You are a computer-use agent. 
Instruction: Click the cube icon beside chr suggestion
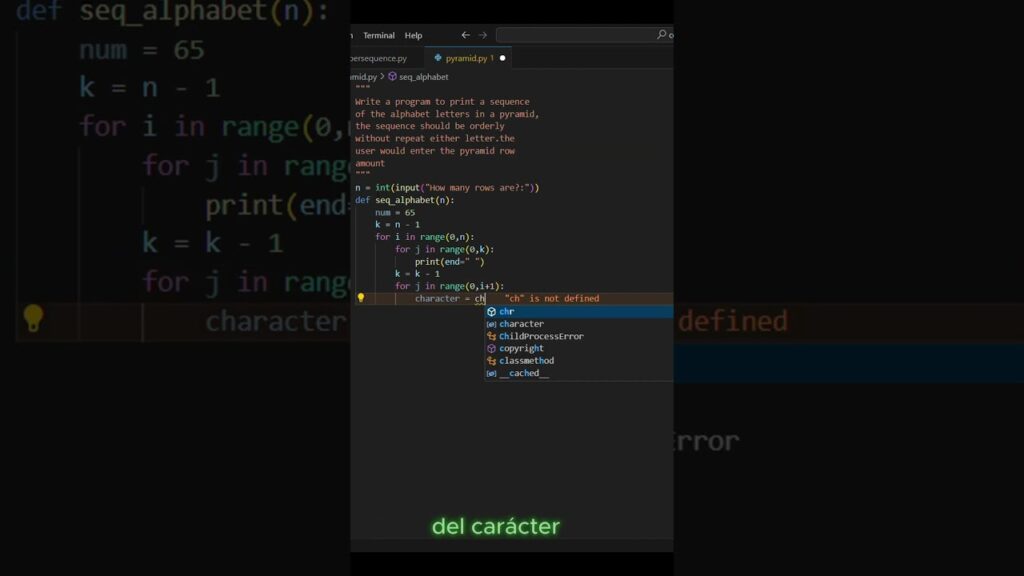[x=491, y=312]
